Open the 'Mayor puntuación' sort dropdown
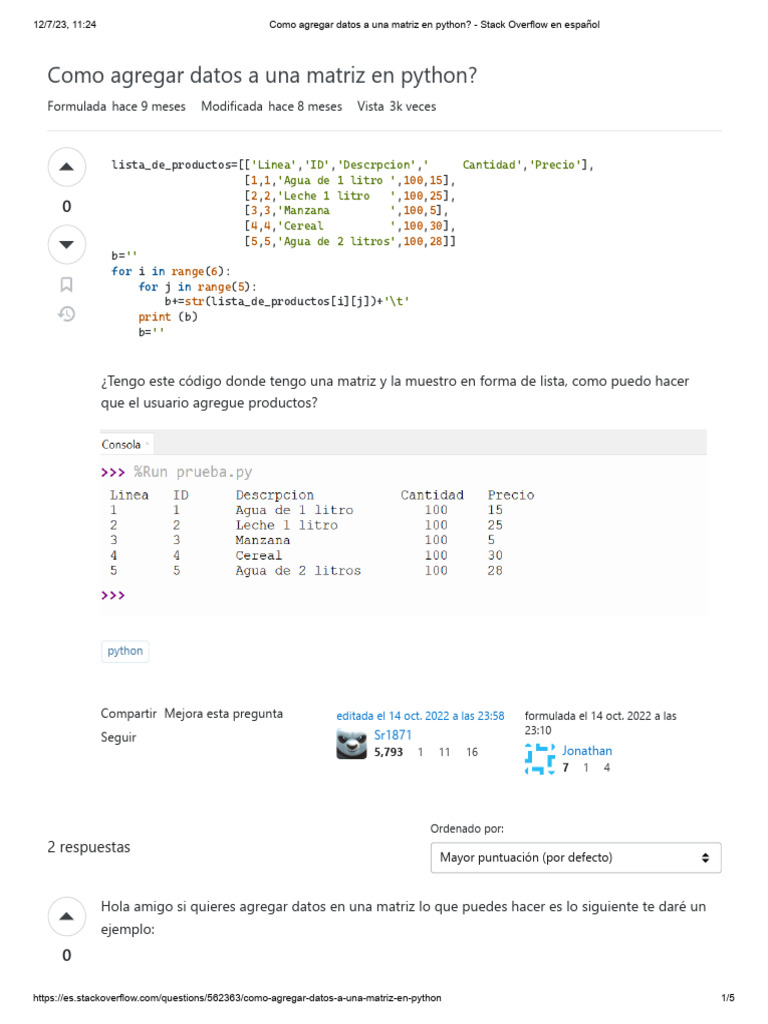768x1024 pixels. pyautogui.click(x=575, y=857)
